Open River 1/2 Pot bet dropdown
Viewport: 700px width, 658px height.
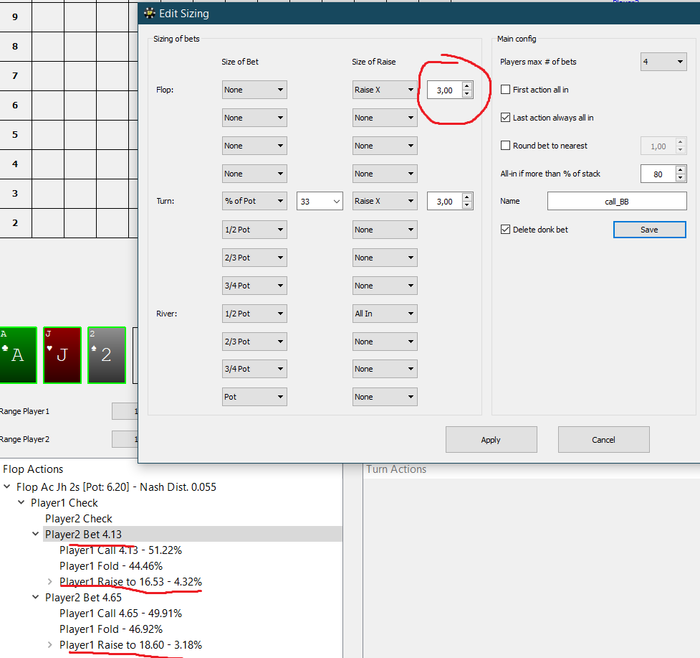coord(254,313)
